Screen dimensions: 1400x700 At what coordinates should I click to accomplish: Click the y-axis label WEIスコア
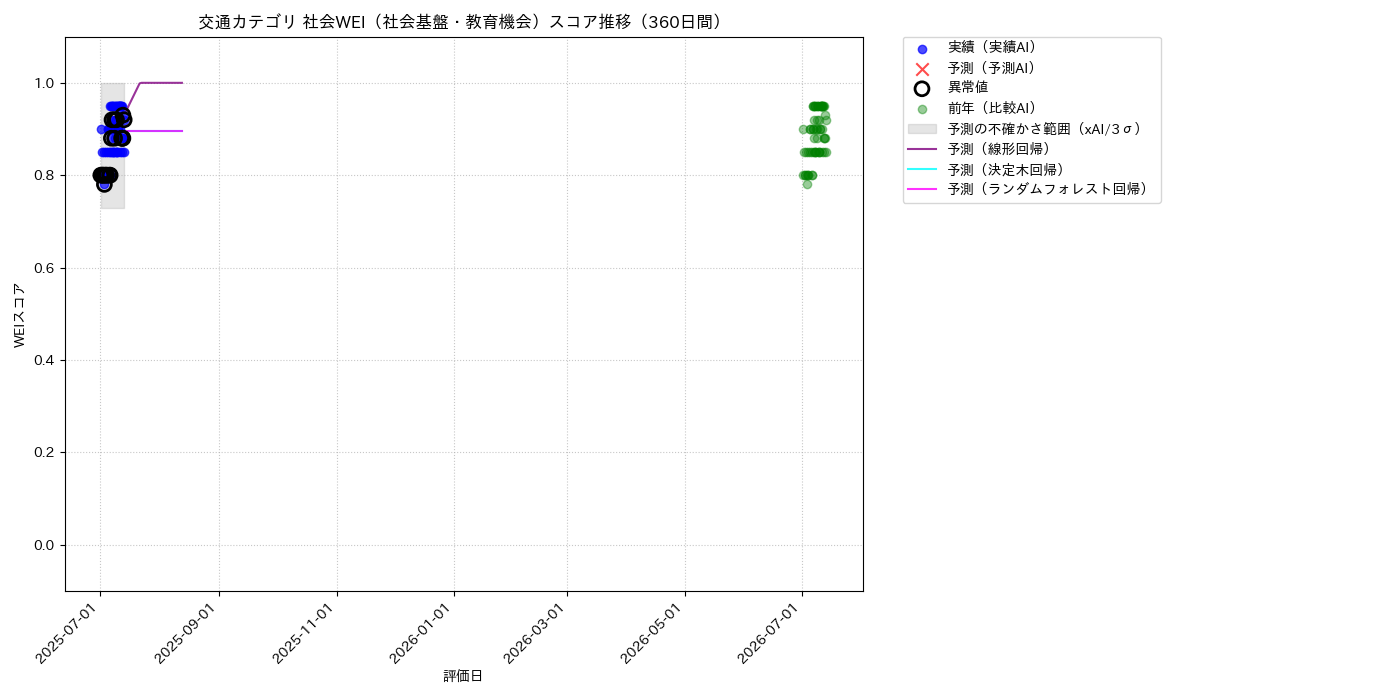tap(20, 315)
